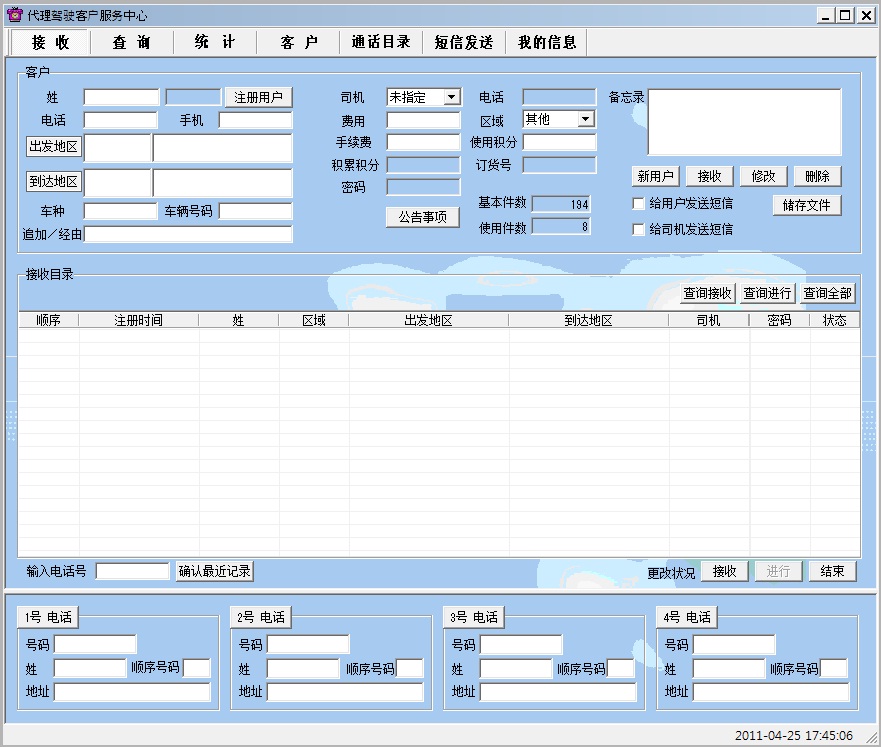Open 公告事项 notices
Screen dimensions: 881x747
[423, 217]
